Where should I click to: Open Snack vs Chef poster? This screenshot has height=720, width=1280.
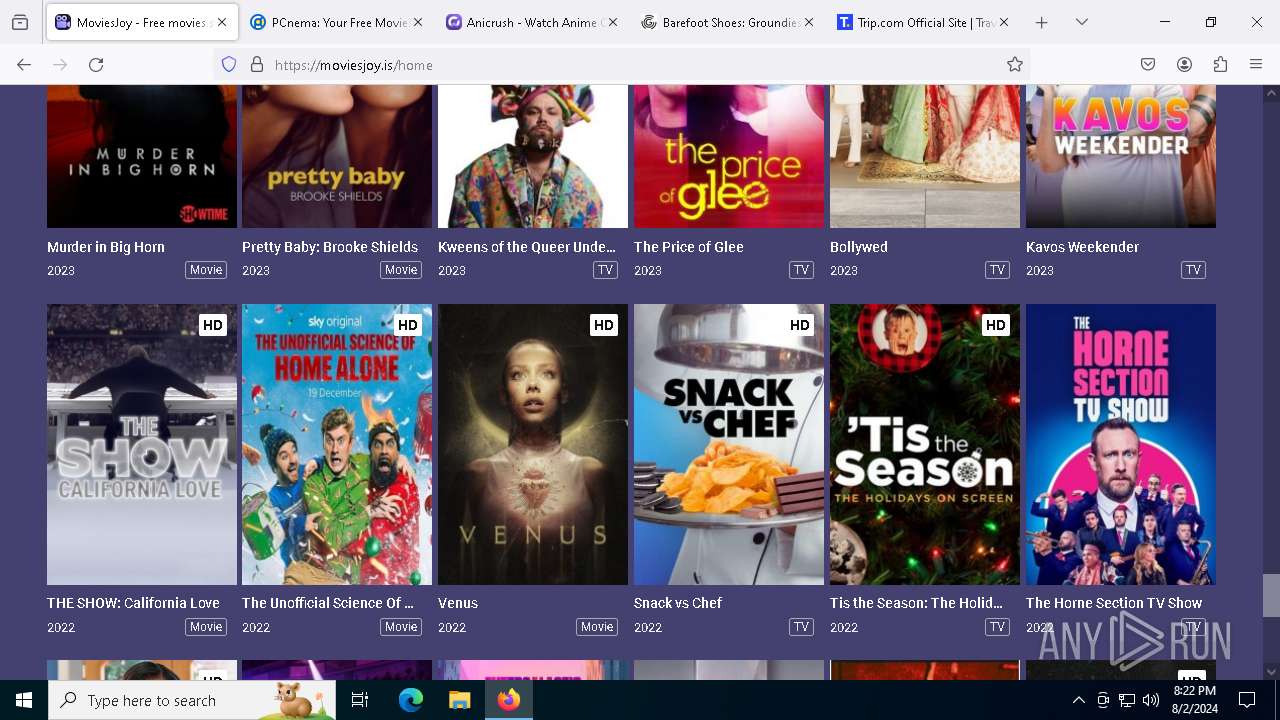[729, 444]
